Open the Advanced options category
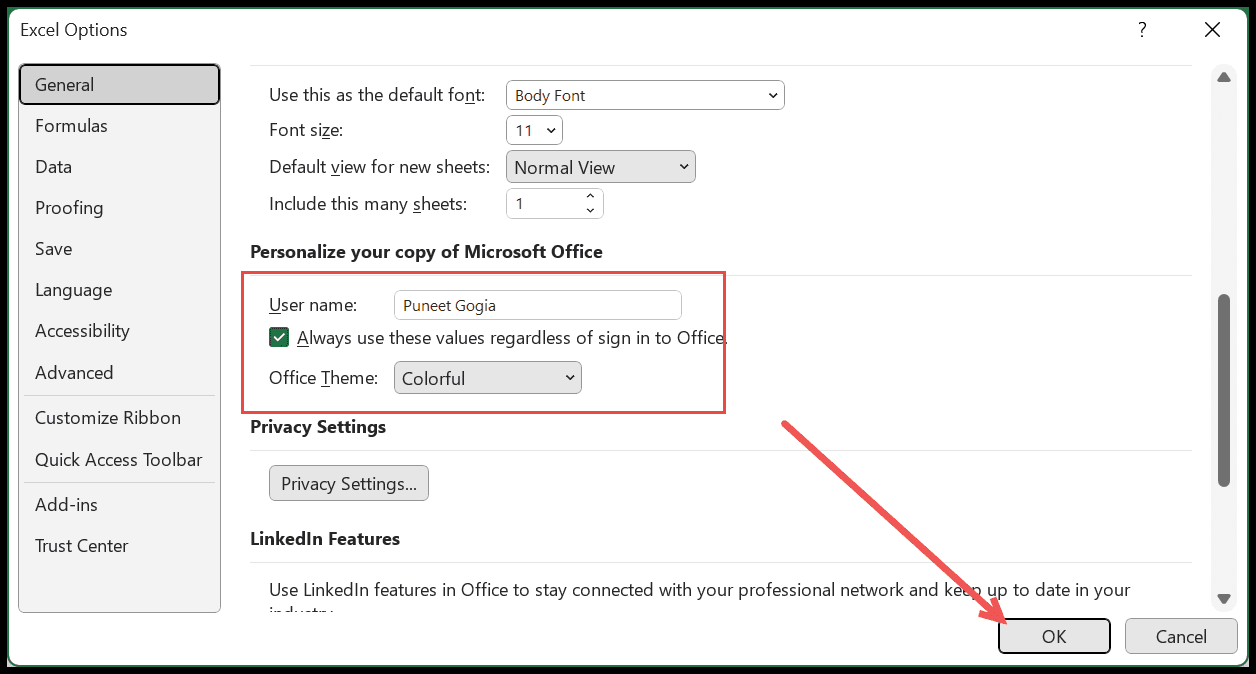The height and width of the screenshot is (674, 1256). point(74,373)
